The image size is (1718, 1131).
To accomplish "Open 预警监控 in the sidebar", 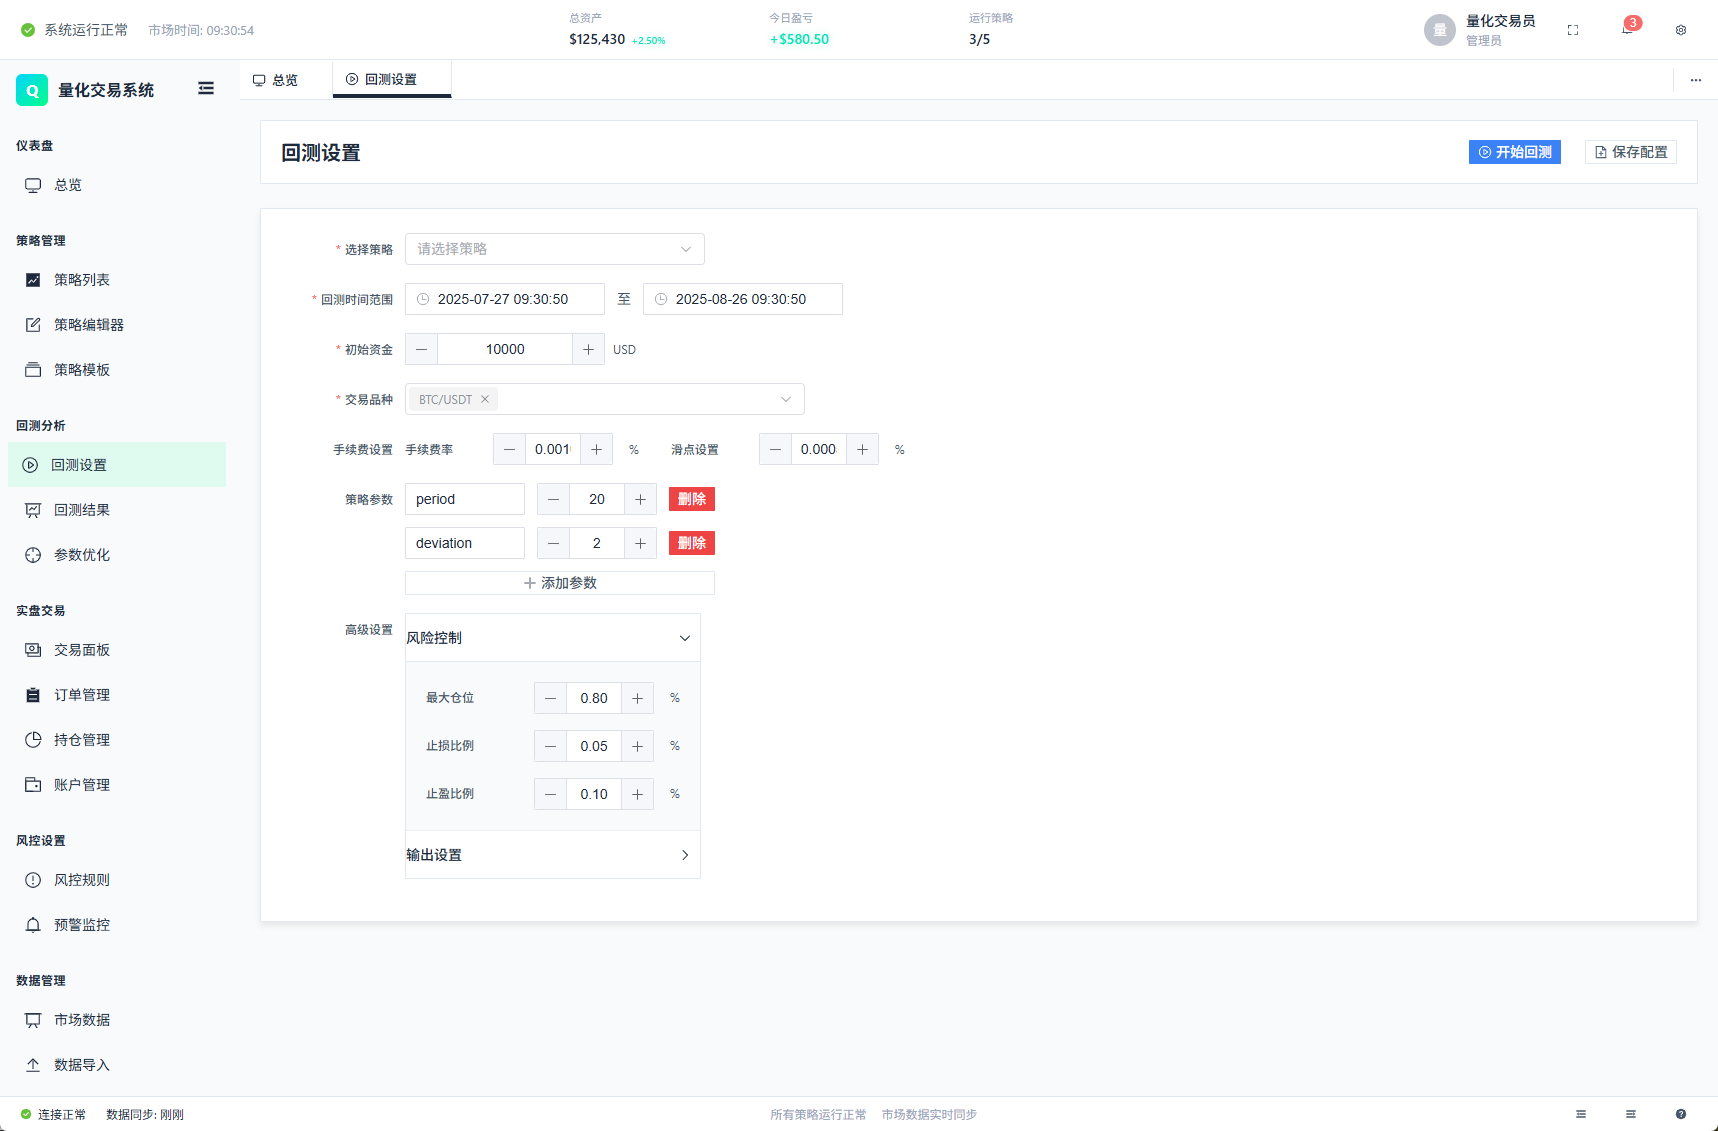I will (117, 925).
